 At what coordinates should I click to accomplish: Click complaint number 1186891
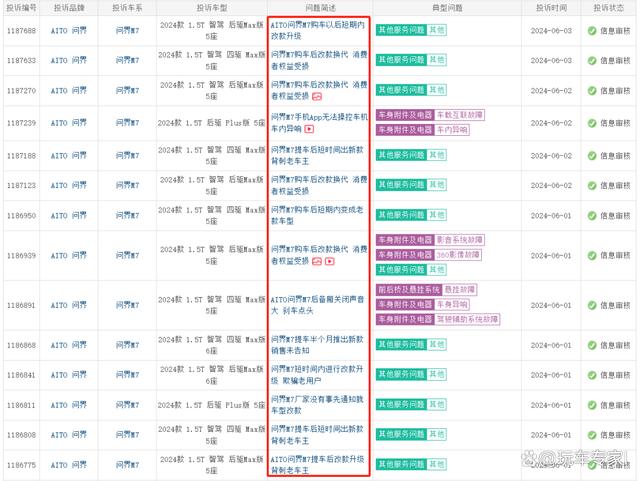[x=21, y=305]
